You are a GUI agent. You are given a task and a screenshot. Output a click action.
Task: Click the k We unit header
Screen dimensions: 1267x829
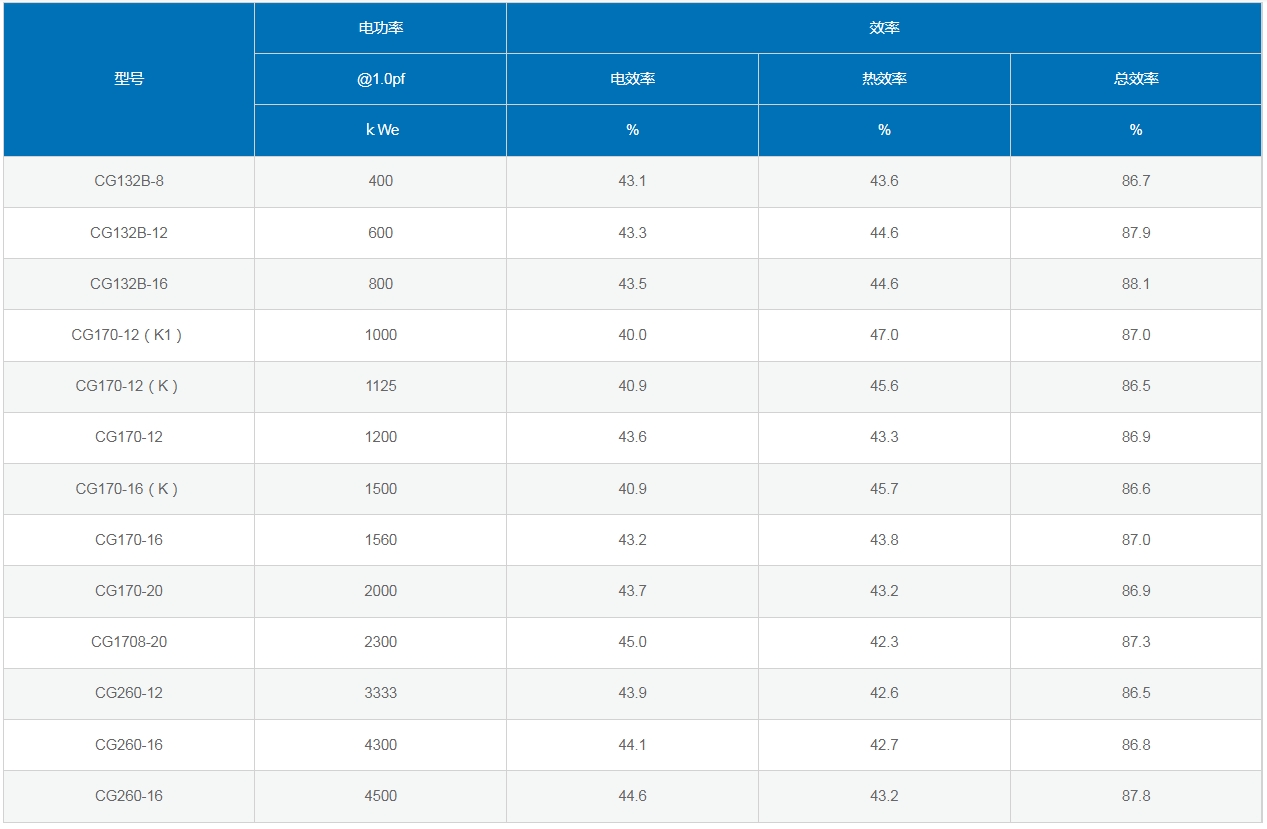[x=380, y=130]
